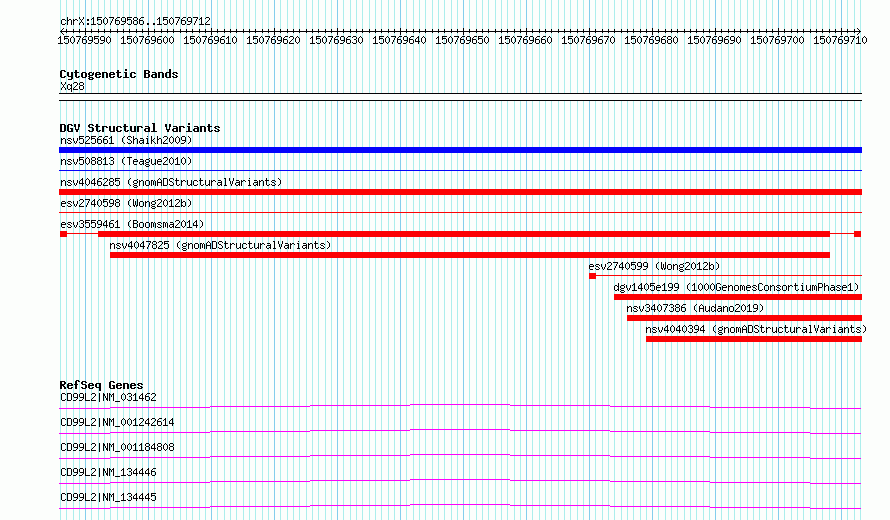Open gene transcript CD99L2|NM_134446
This screenshot has width=890, height=520.
tap(108, 472)
